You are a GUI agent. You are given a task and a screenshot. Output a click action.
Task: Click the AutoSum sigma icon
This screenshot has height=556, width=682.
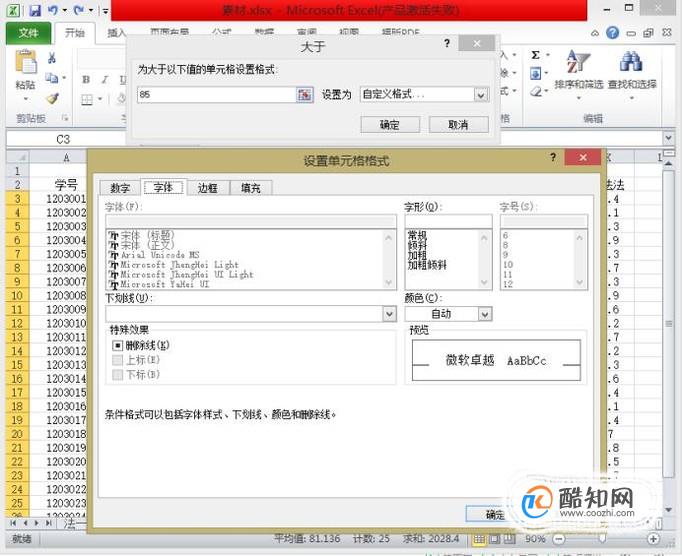536,55
